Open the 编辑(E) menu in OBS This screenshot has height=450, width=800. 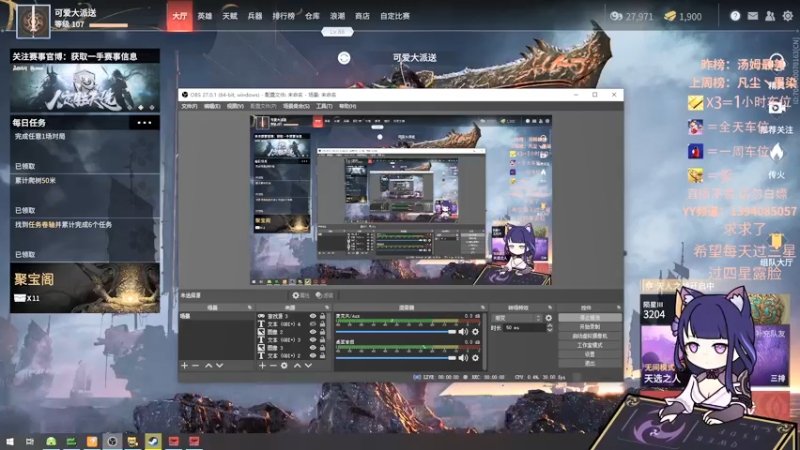click(212, 106)
